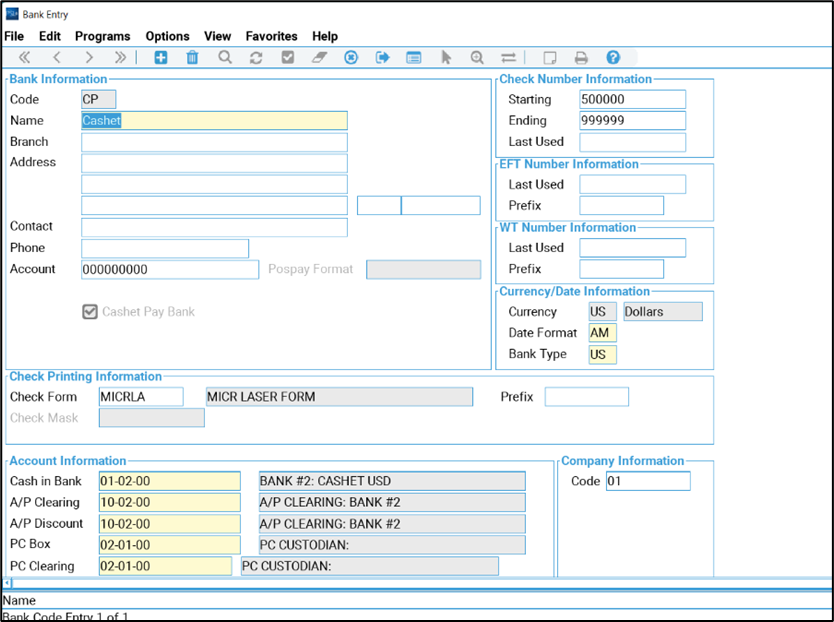The height and width of the screenshot is (622, 834).
Task: Click the swap arrows icon
Action: (x=508, y=57)
